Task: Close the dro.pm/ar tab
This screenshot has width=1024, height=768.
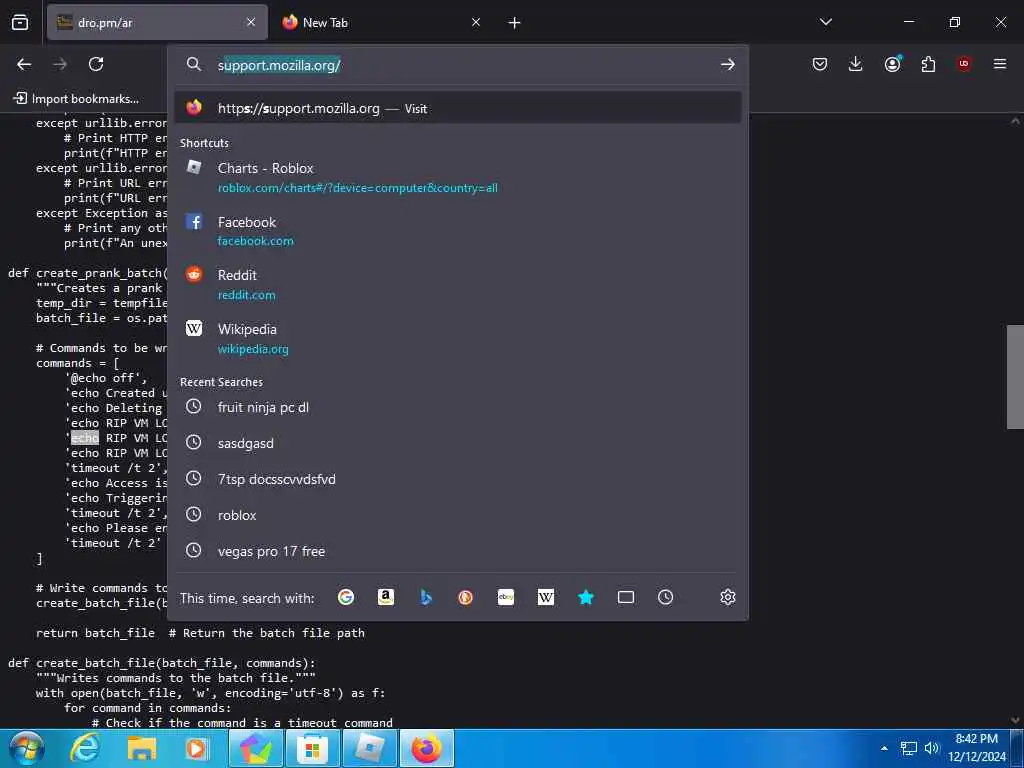Action: (251, 22)
